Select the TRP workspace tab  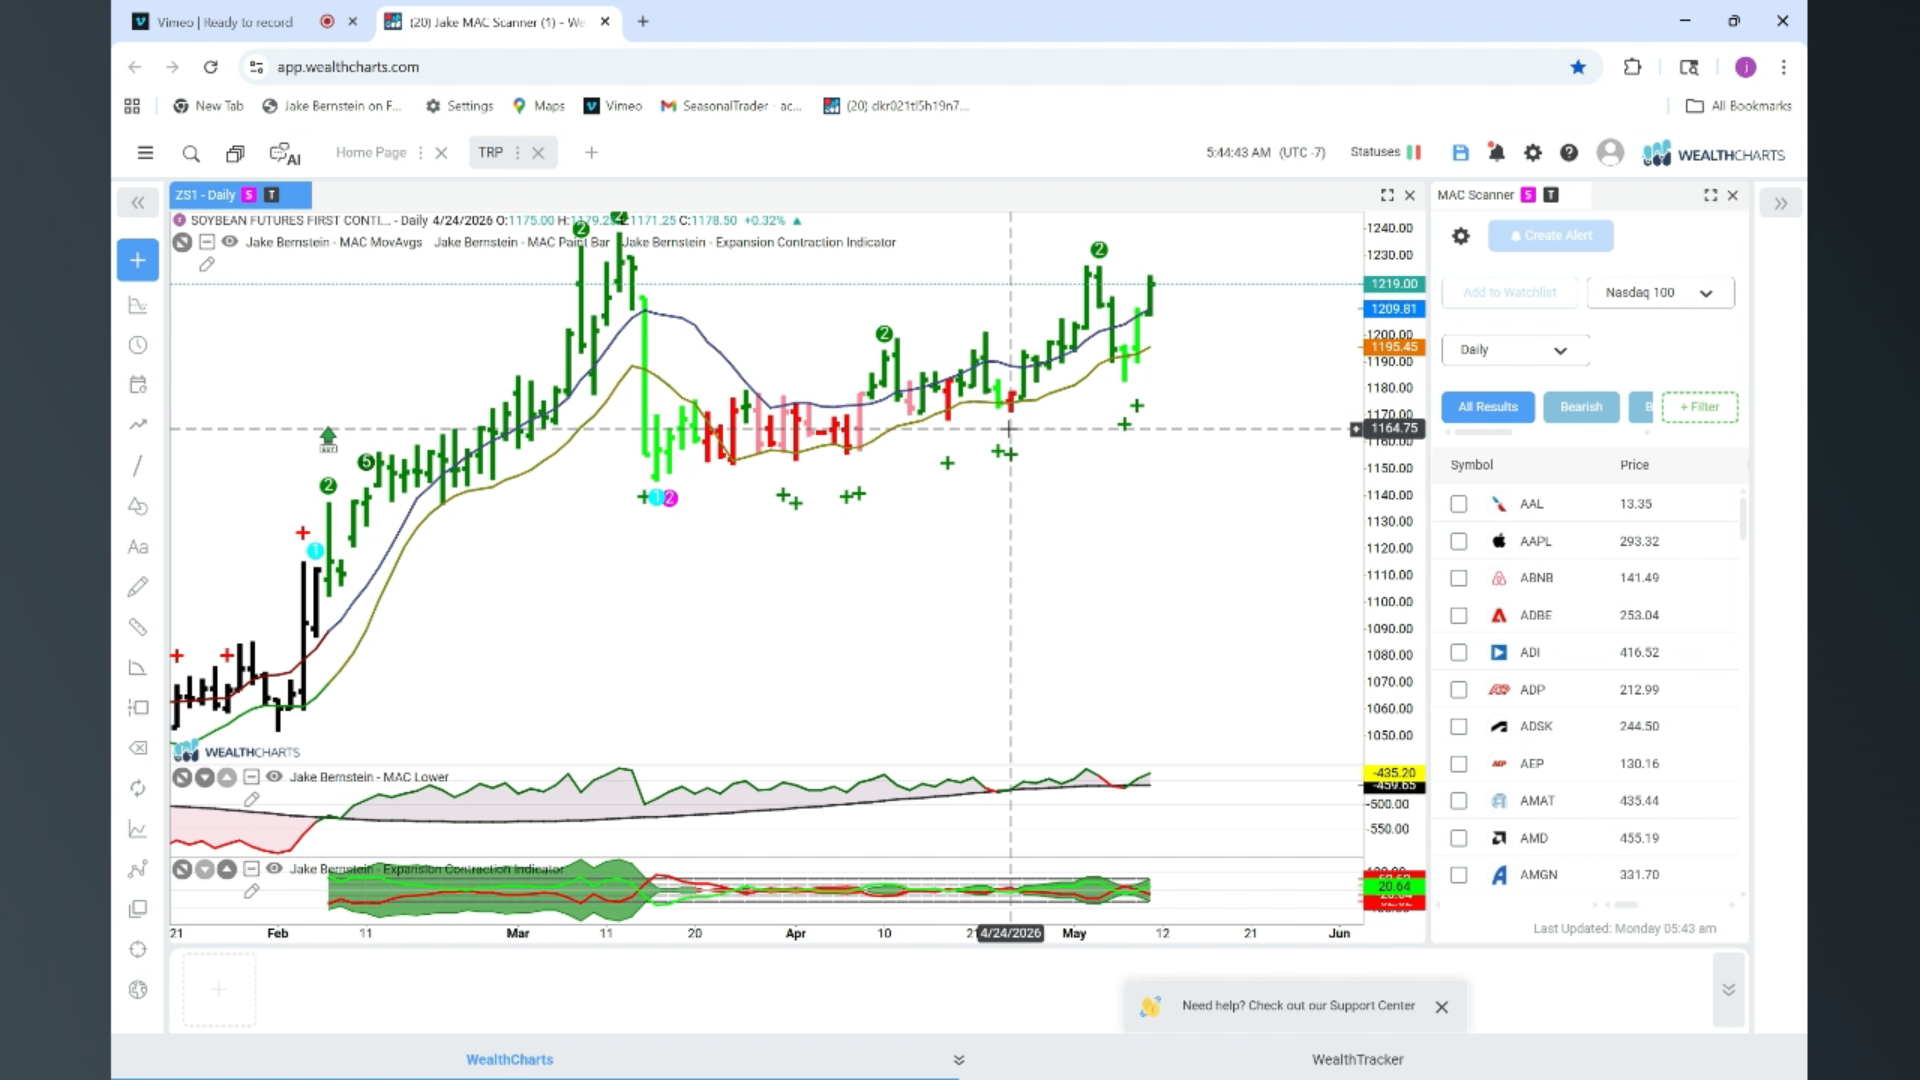(x=490, y=153)
